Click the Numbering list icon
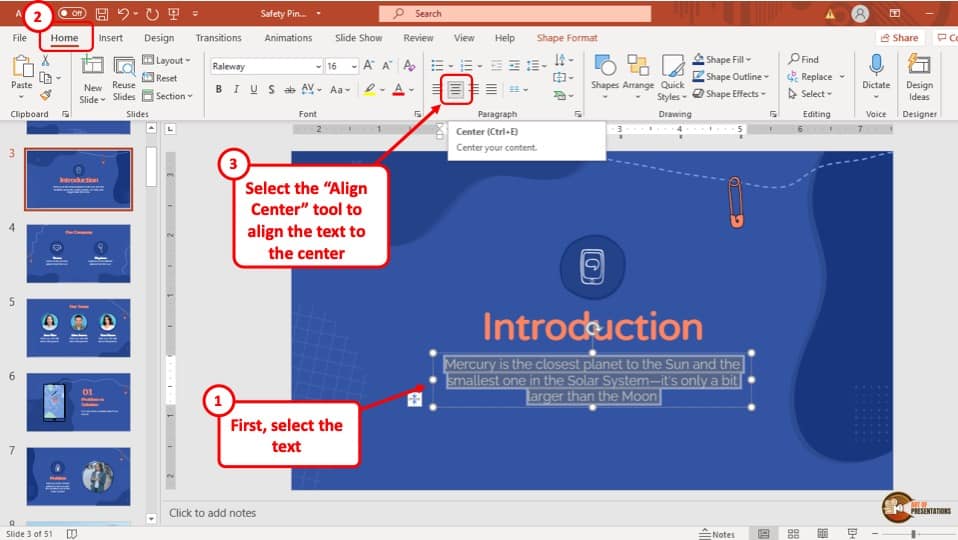 (x=466, y=65)
